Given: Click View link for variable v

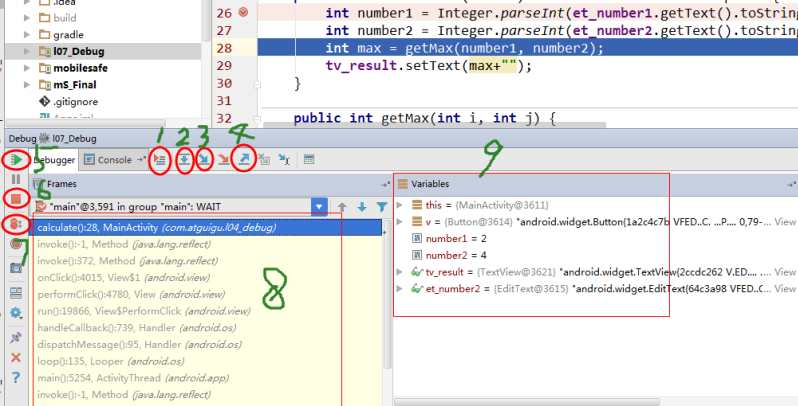Looking at the screenshot, I should [x=785, y=222].
